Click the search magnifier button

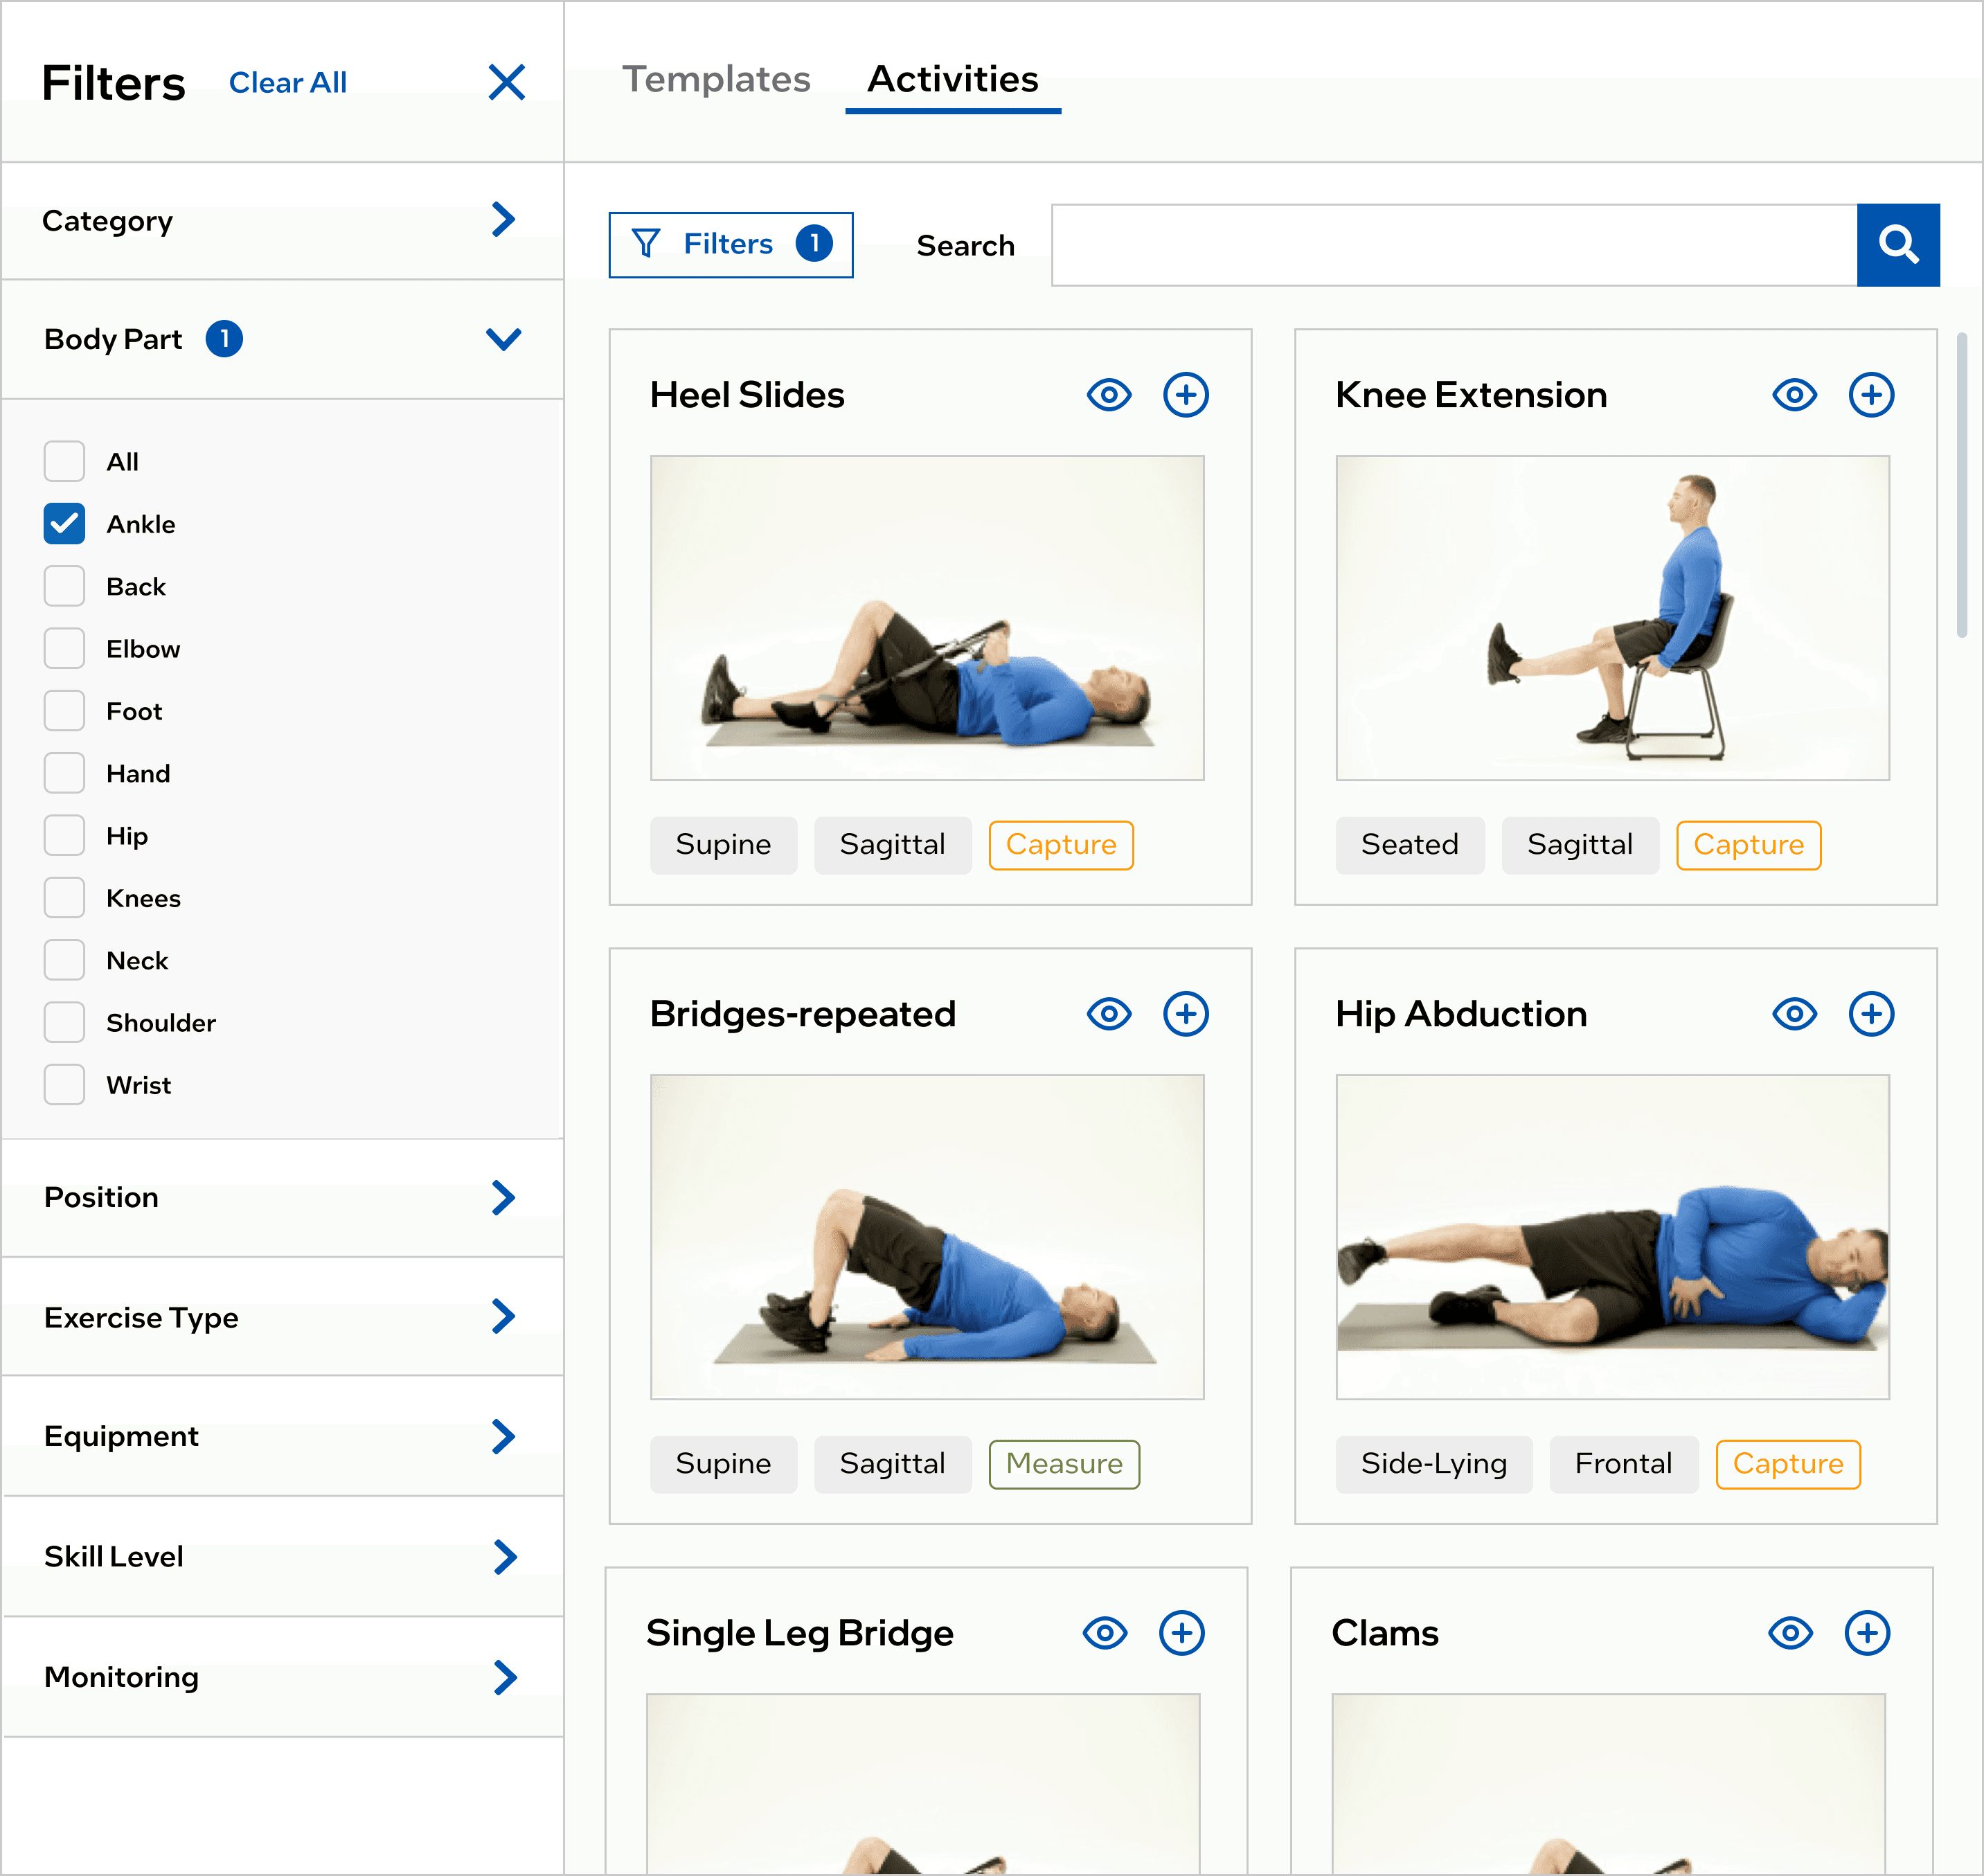[1897, 245]
